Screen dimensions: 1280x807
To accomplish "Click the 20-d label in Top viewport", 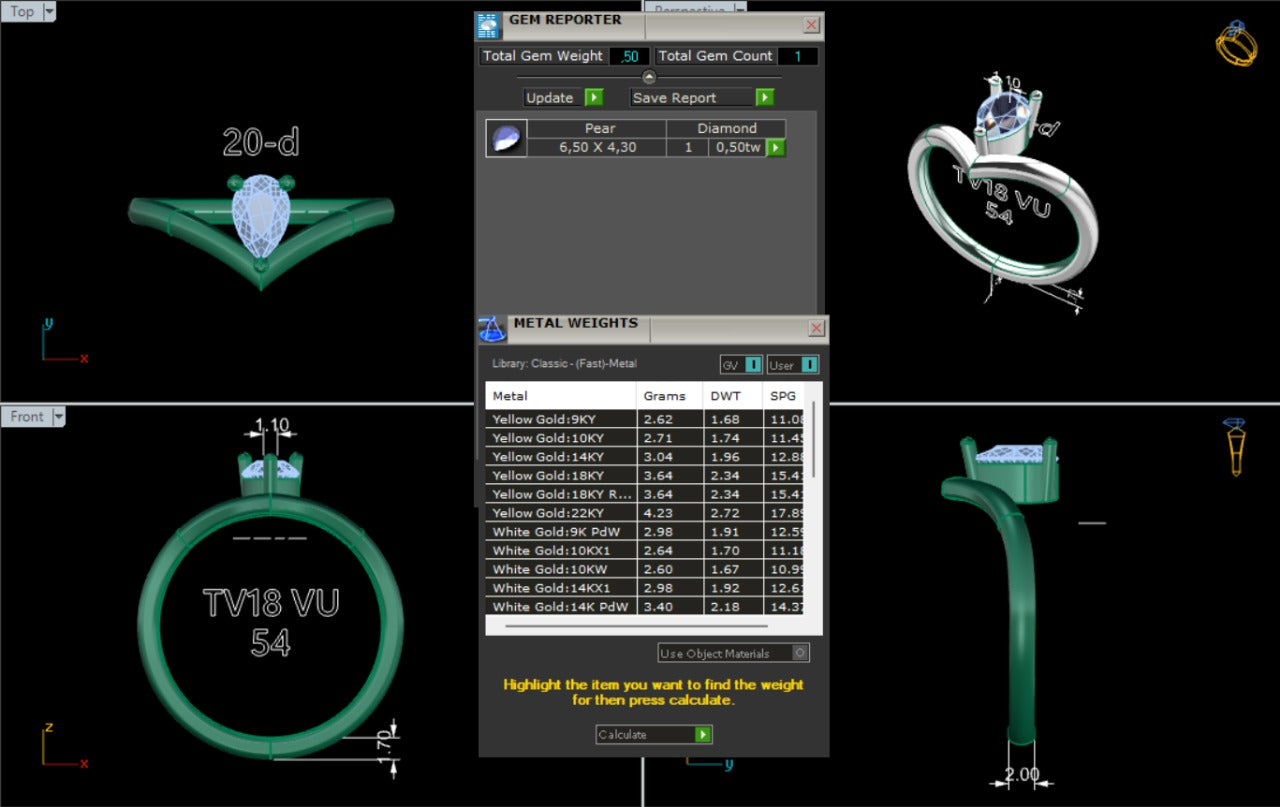I will [x=261, y=143].
